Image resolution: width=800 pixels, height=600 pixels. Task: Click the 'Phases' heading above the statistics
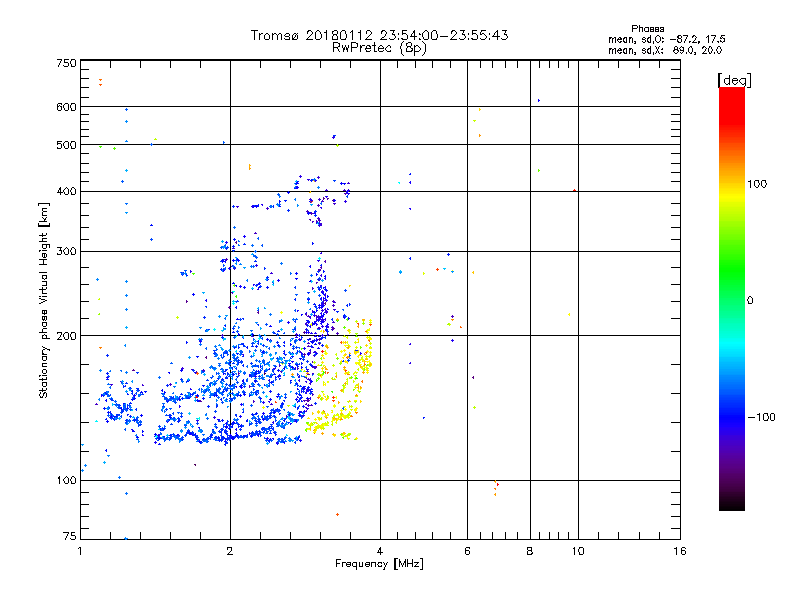point(647,29)
